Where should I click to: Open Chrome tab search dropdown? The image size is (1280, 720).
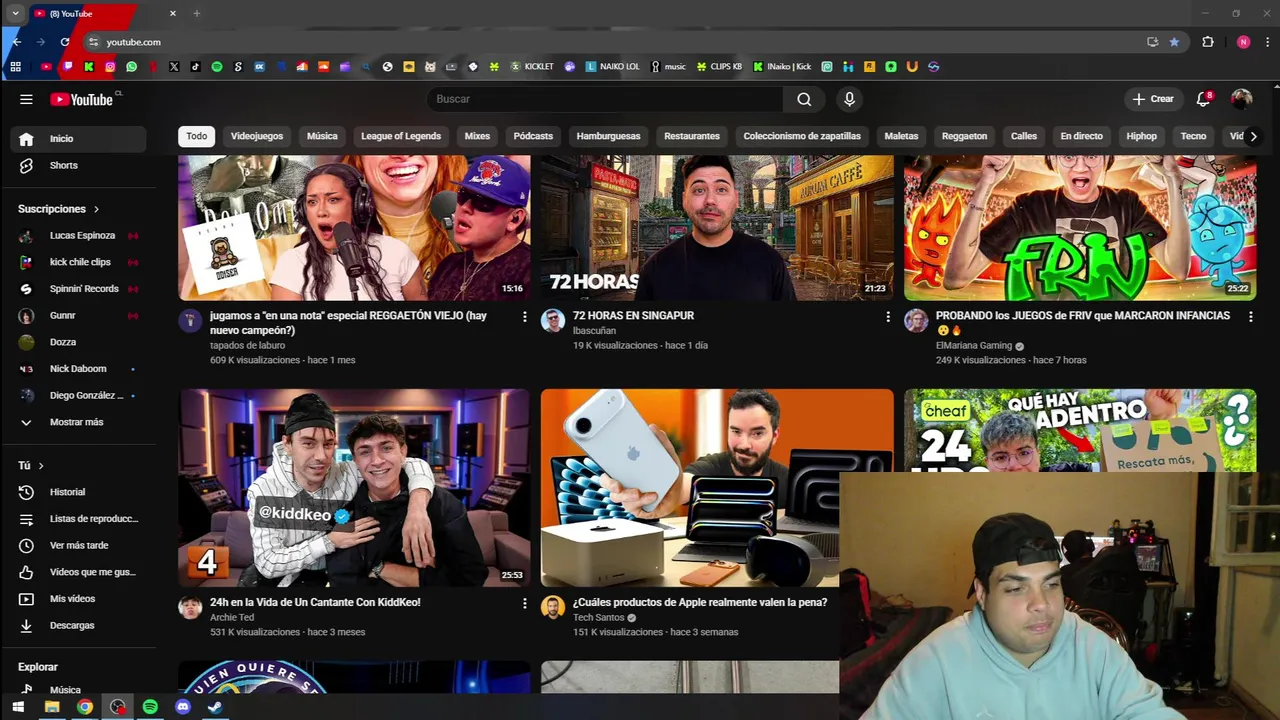point(15,13)
